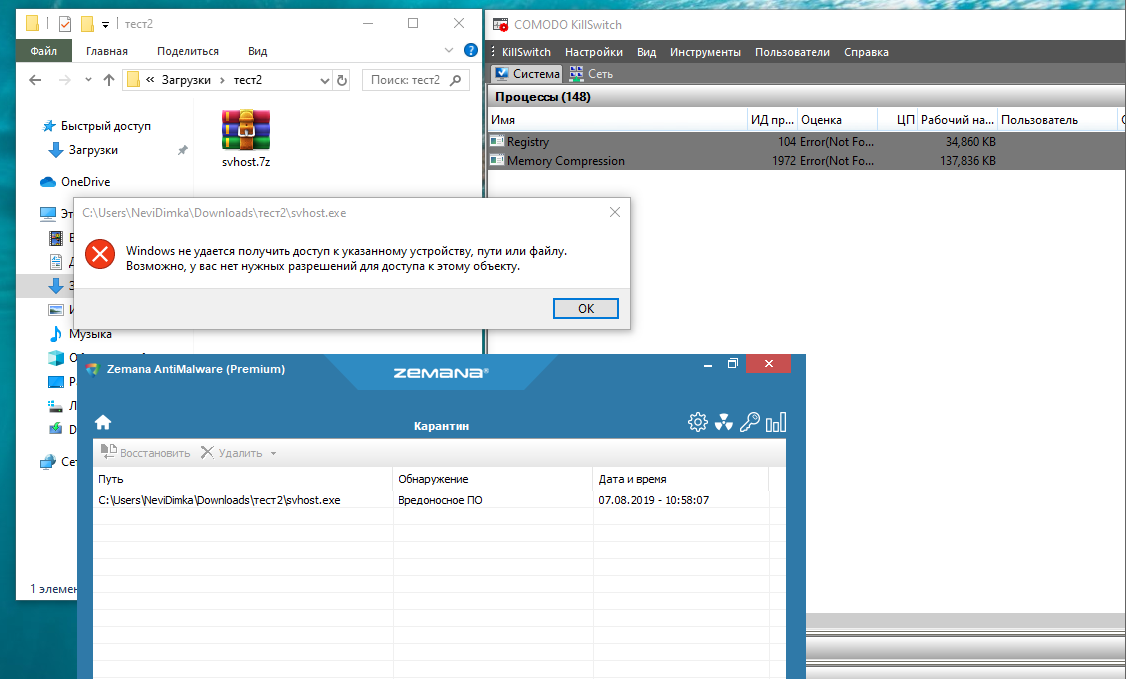Click Quick access star icon
This screenshot has height=679, width=1126.
click(49, 126)
